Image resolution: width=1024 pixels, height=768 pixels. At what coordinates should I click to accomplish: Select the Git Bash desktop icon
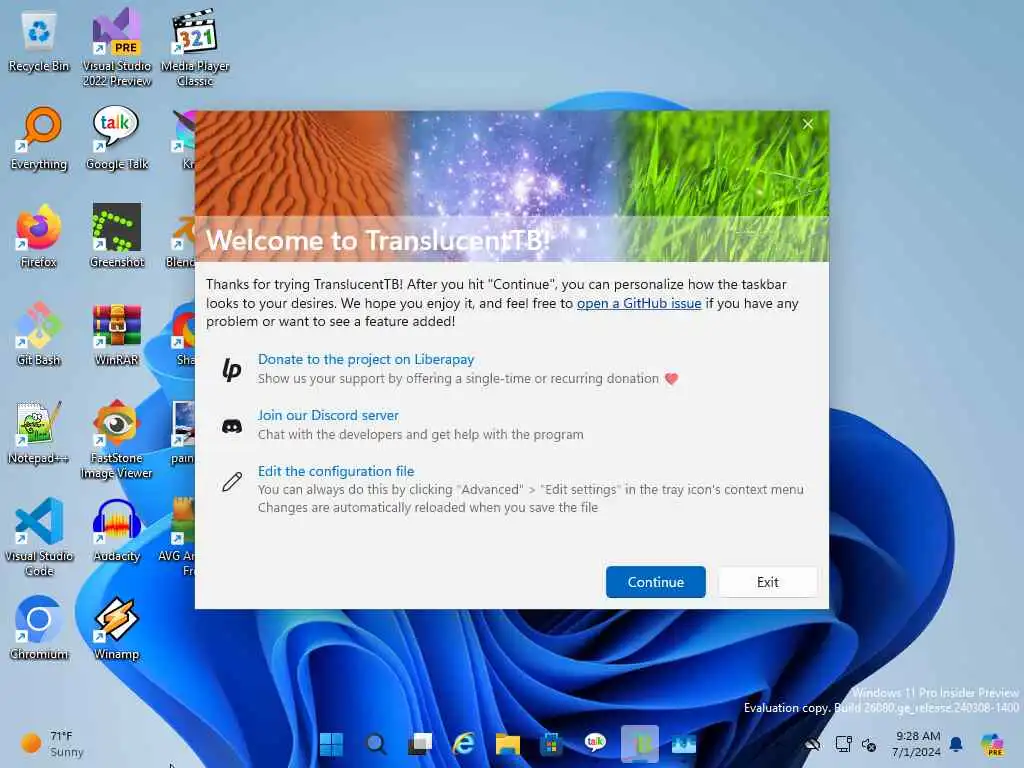click(x=39, y=334)
